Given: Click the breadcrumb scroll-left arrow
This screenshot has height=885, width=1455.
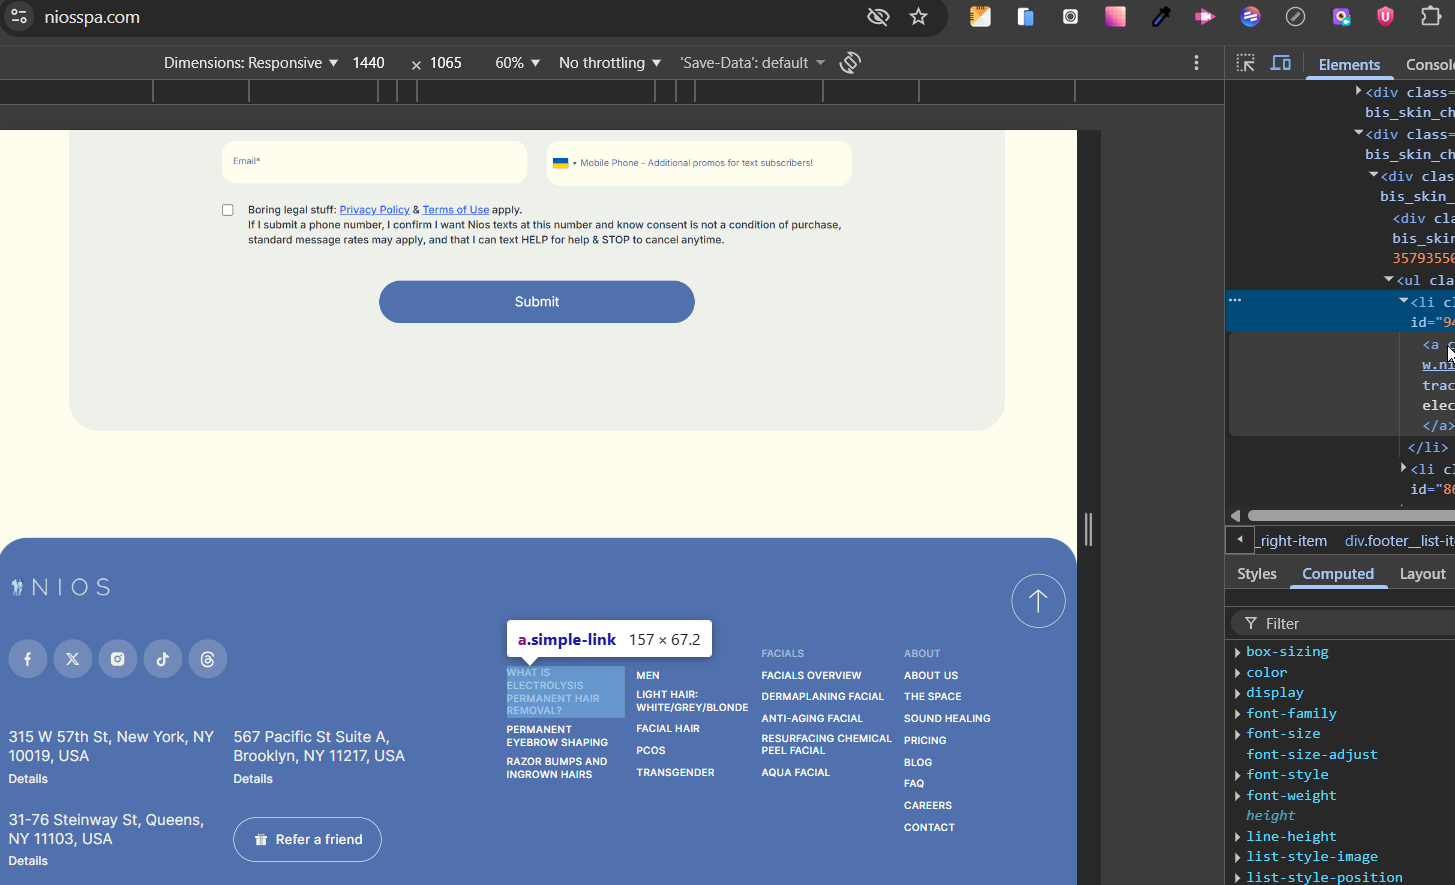Looking at the screenshot, I should [x=1240, y=540].
